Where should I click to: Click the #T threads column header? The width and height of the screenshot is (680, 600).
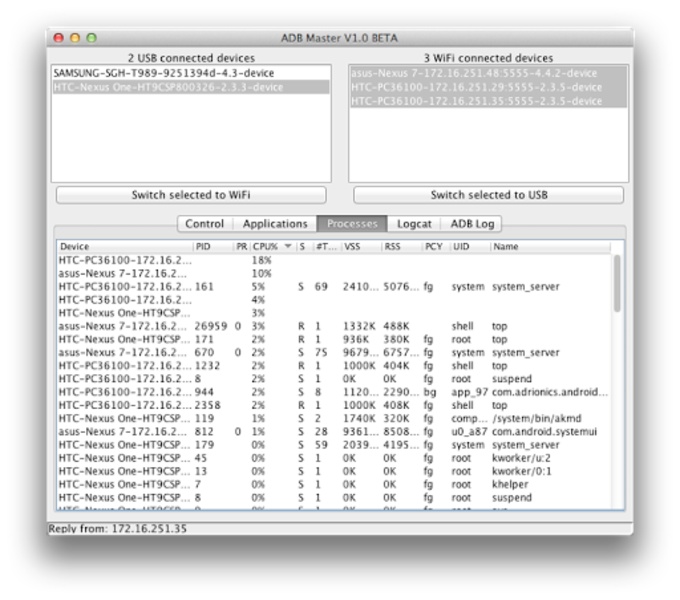click(327, 247)
